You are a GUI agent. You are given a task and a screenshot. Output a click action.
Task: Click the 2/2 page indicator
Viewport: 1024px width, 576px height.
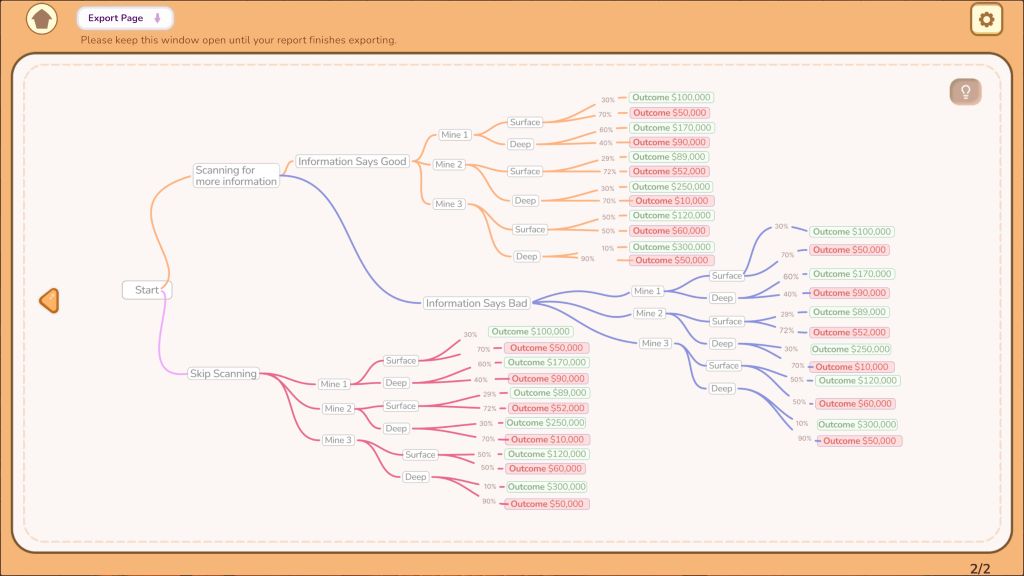pos(979,568)
